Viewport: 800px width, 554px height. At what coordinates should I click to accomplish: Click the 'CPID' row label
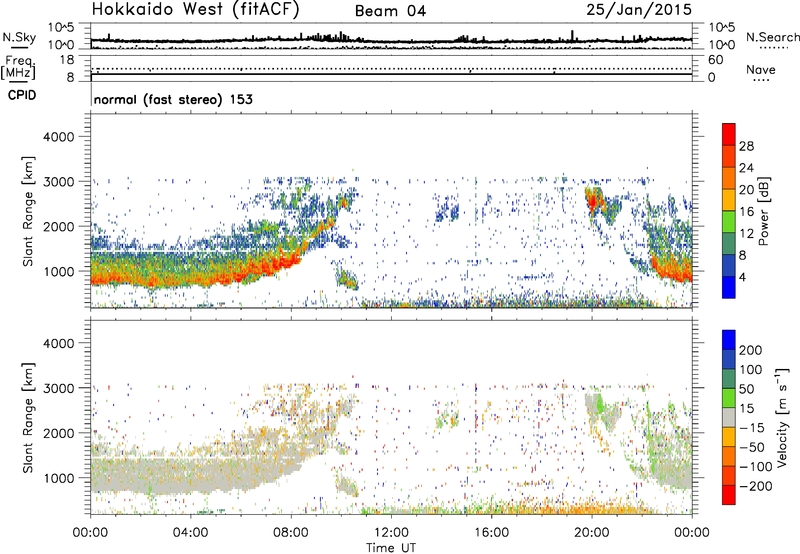click(22, 95)
